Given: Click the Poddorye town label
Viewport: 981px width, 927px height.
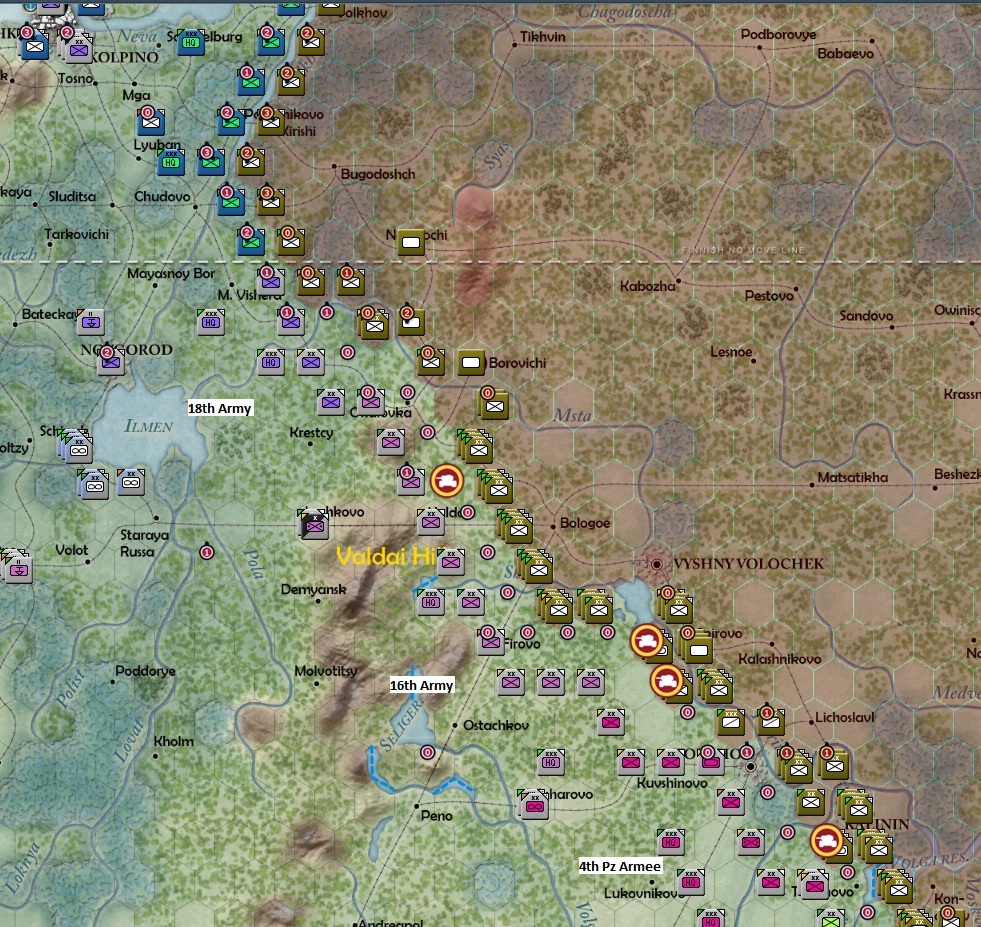Looking at the screenshot, I should pyautogui.click(x=145, y=671).
